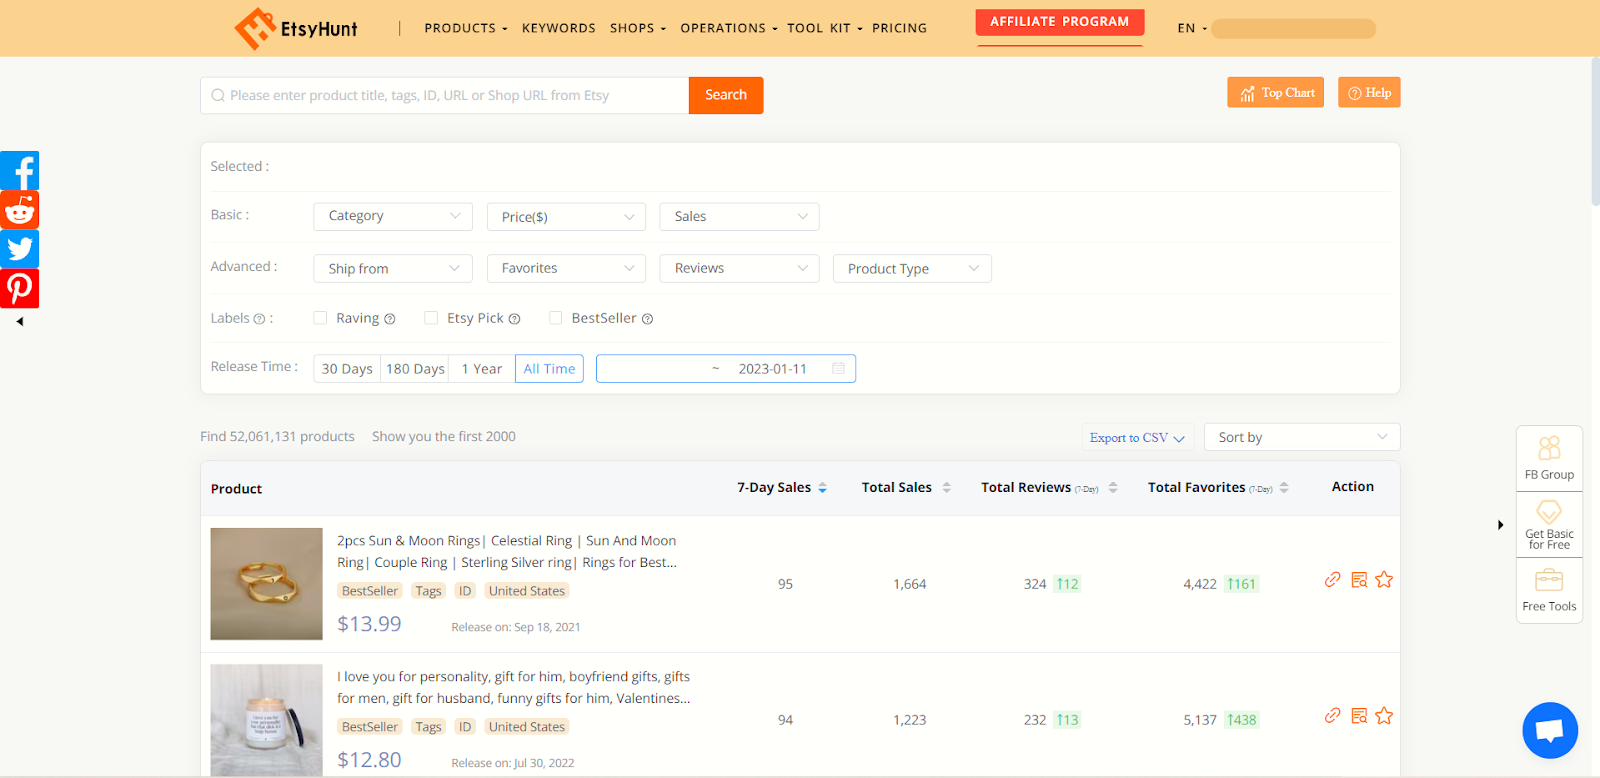The width and height of the screenshot is (1600, 778).
Task: Open the FB Group widget
Action: [x=1549, y=458]
